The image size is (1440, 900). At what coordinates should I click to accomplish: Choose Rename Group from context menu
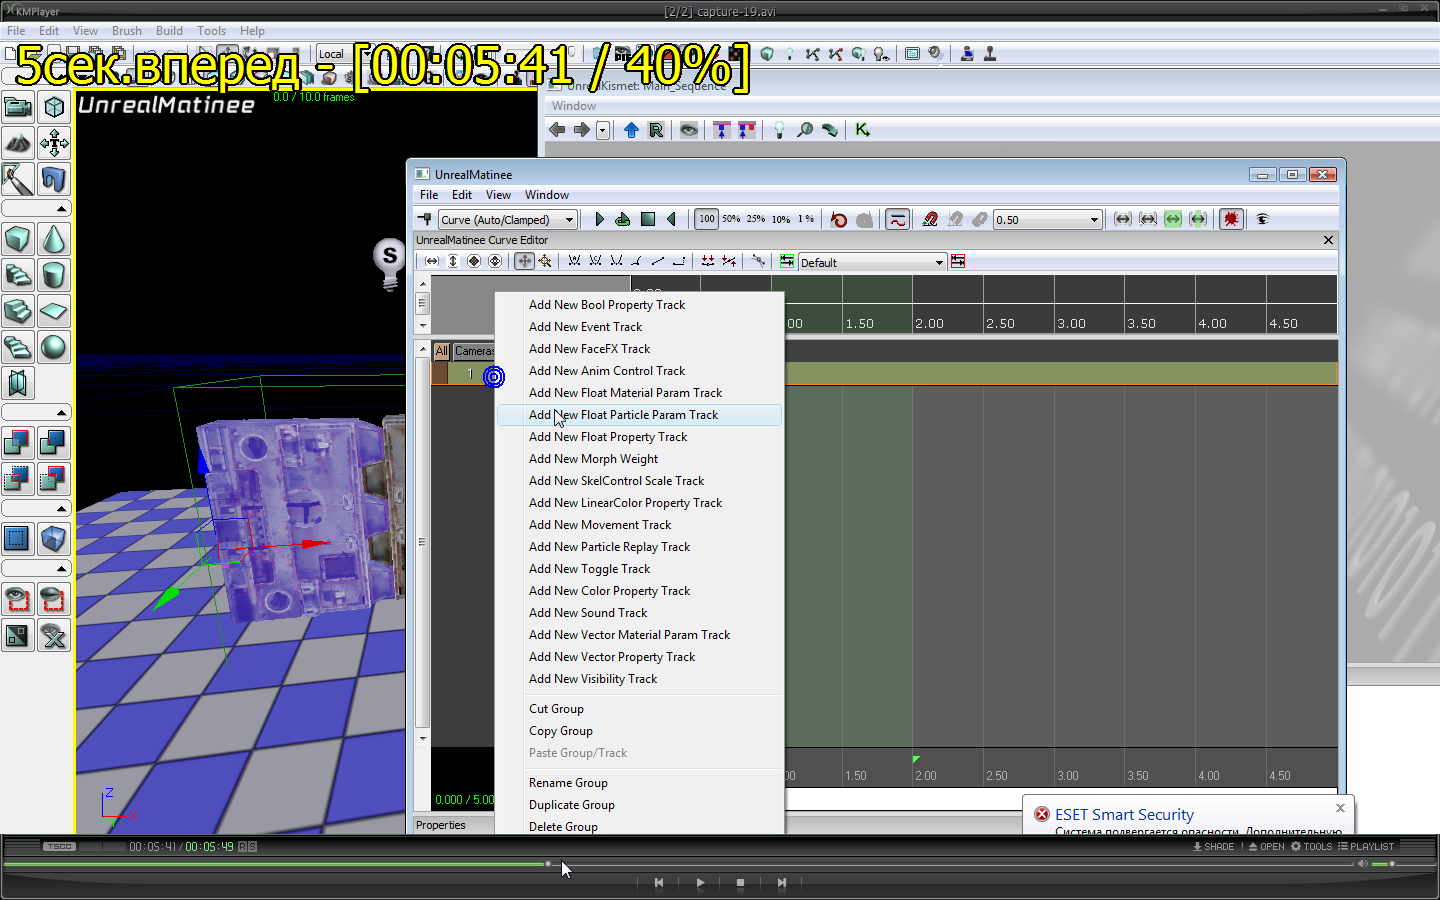coord(640,783)
